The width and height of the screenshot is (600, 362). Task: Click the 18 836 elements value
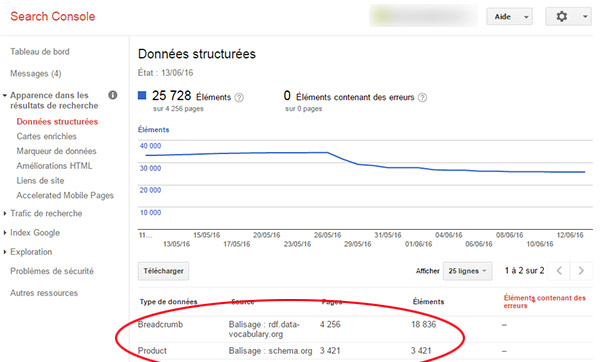pos(424,324)
